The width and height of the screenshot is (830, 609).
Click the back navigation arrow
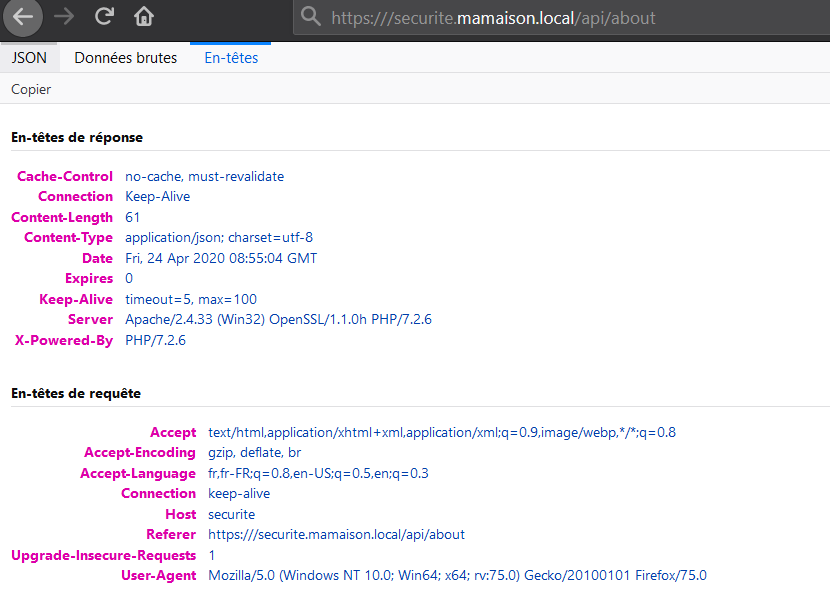tap(21, 17)
